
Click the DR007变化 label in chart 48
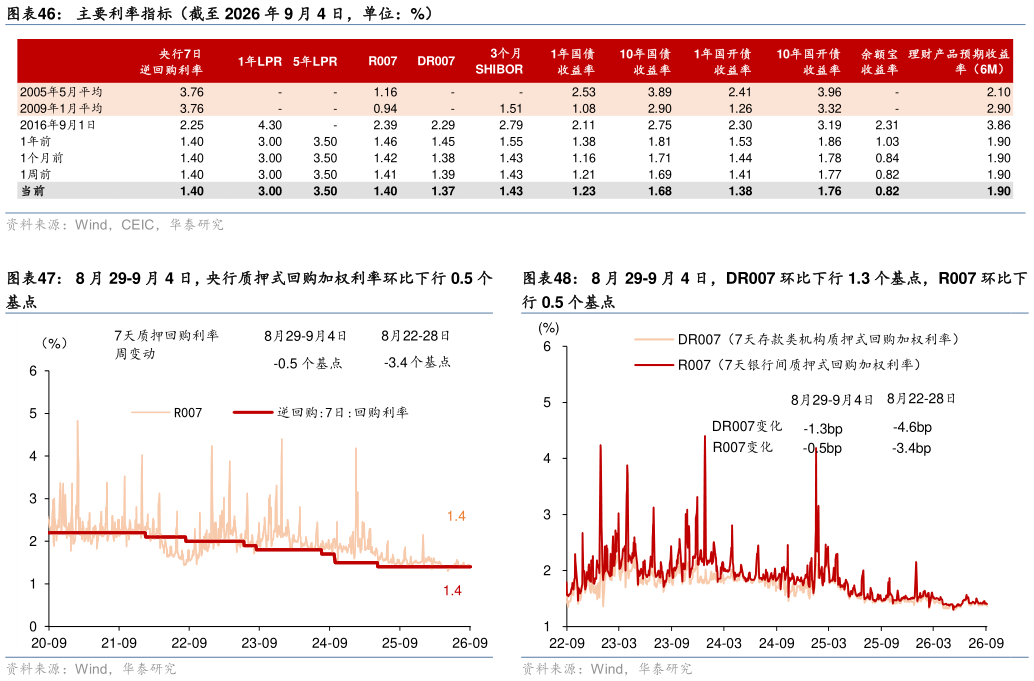tap(746, 426)
